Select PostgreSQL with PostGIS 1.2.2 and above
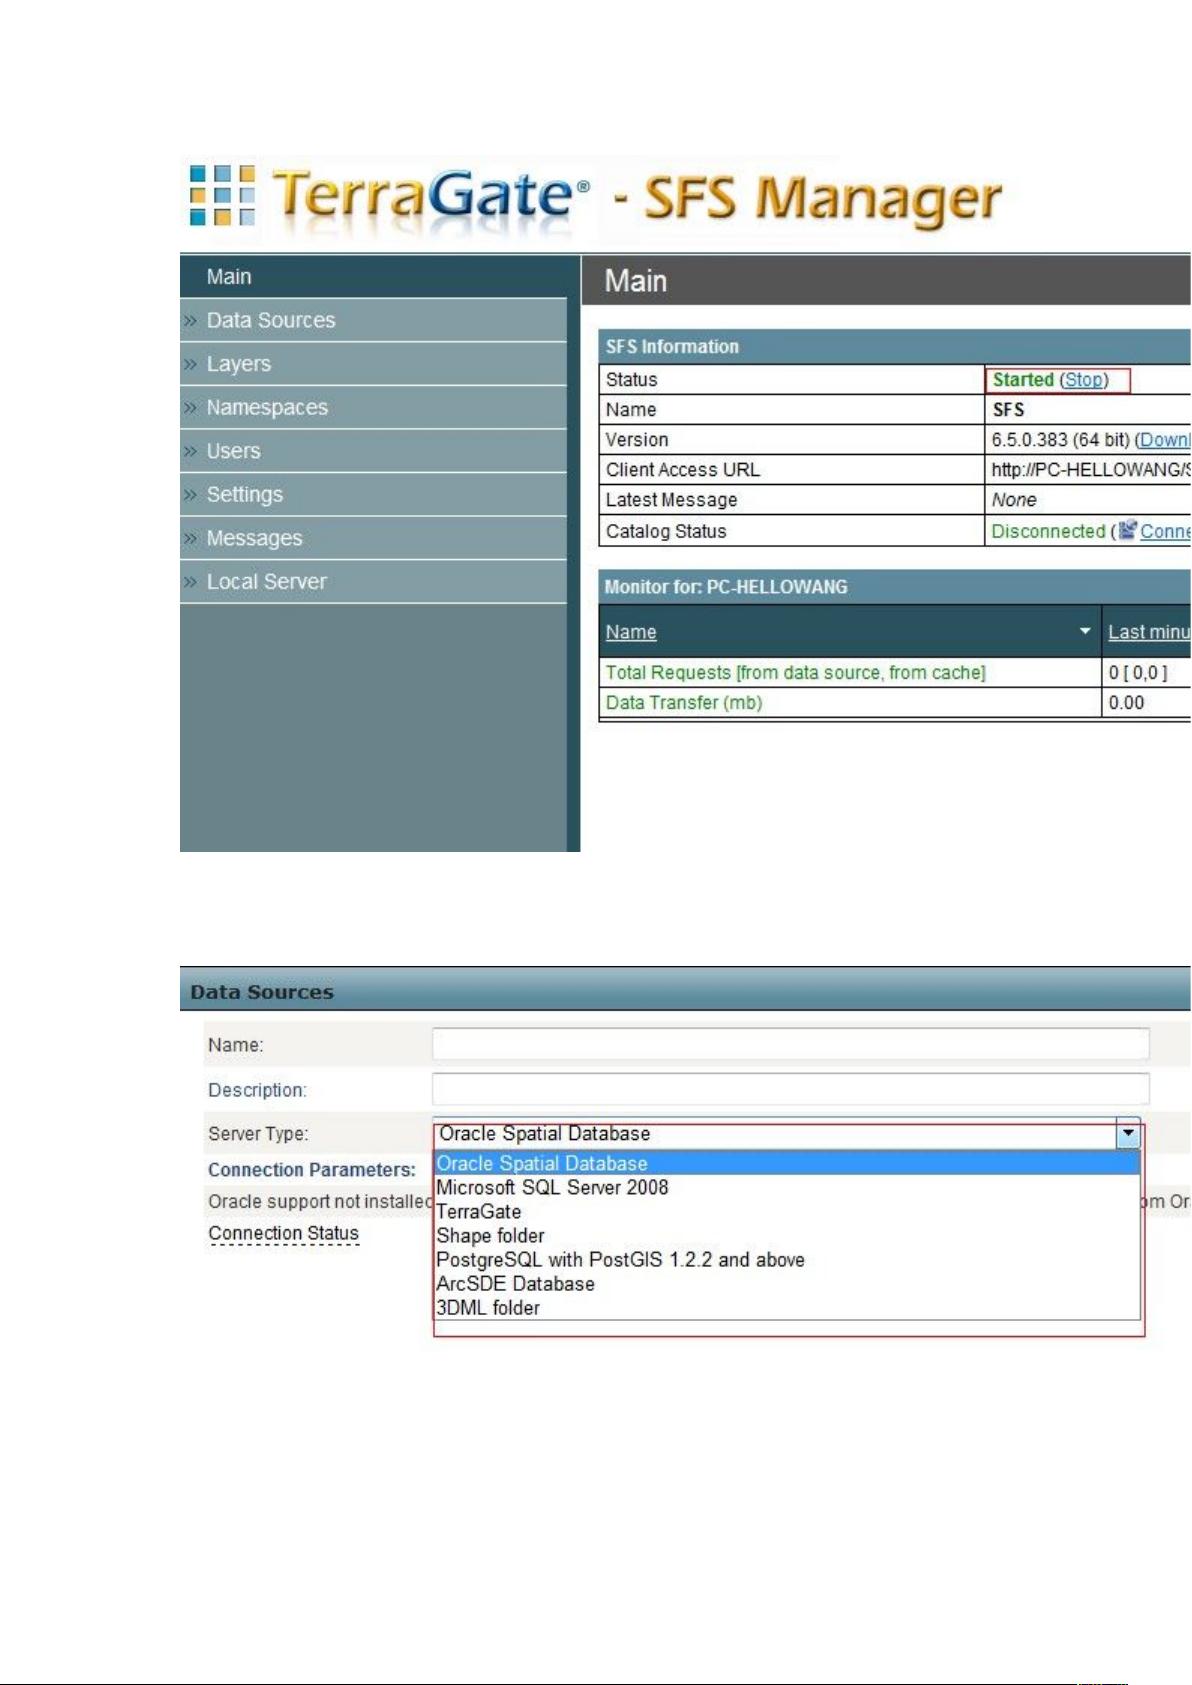 click(x=787, y=1260)
